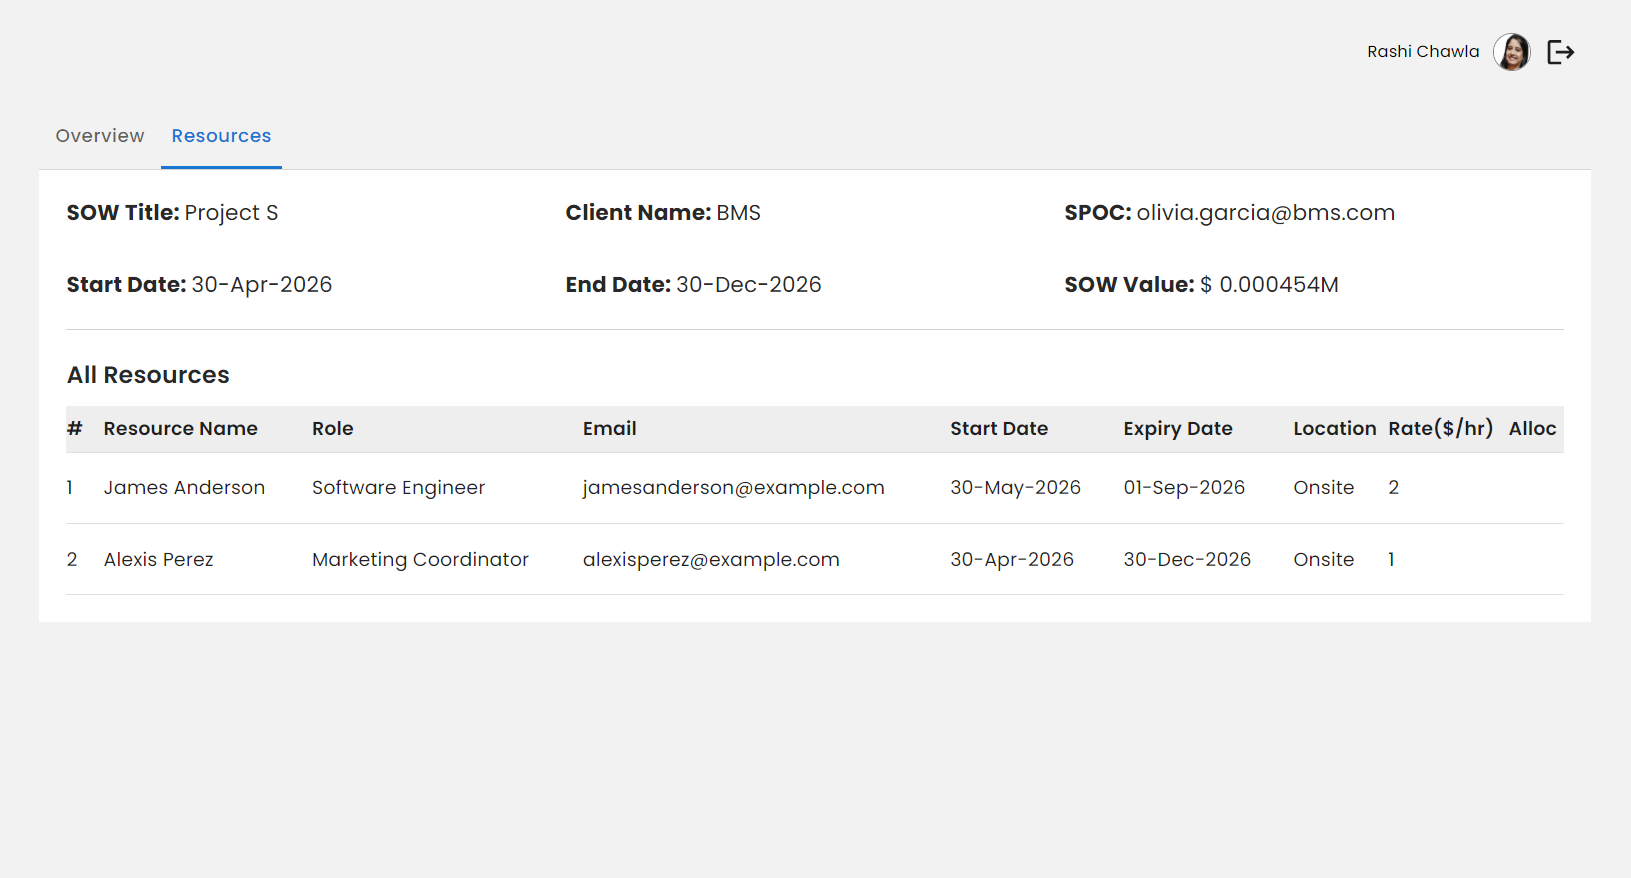The image size is (1631, 878).
Task: Sort by Start Date column header
Action: [x=998, y=429]
